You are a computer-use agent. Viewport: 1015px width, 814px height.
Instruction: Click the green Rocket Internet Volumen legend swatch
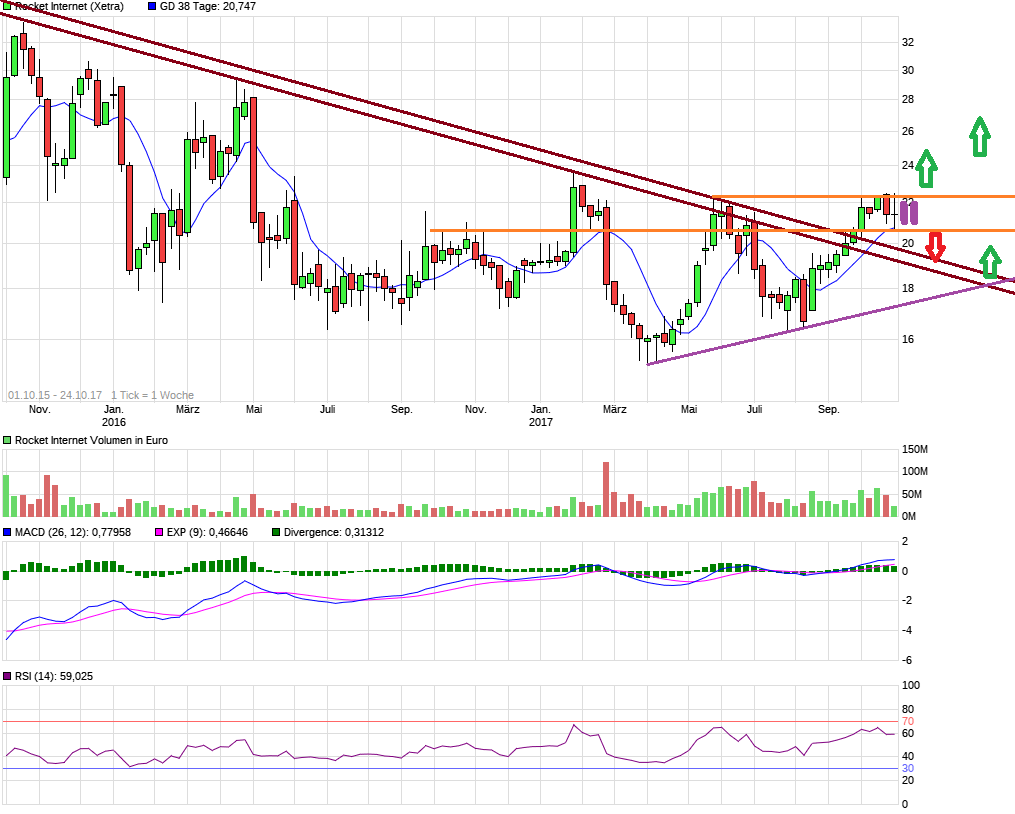7,440
